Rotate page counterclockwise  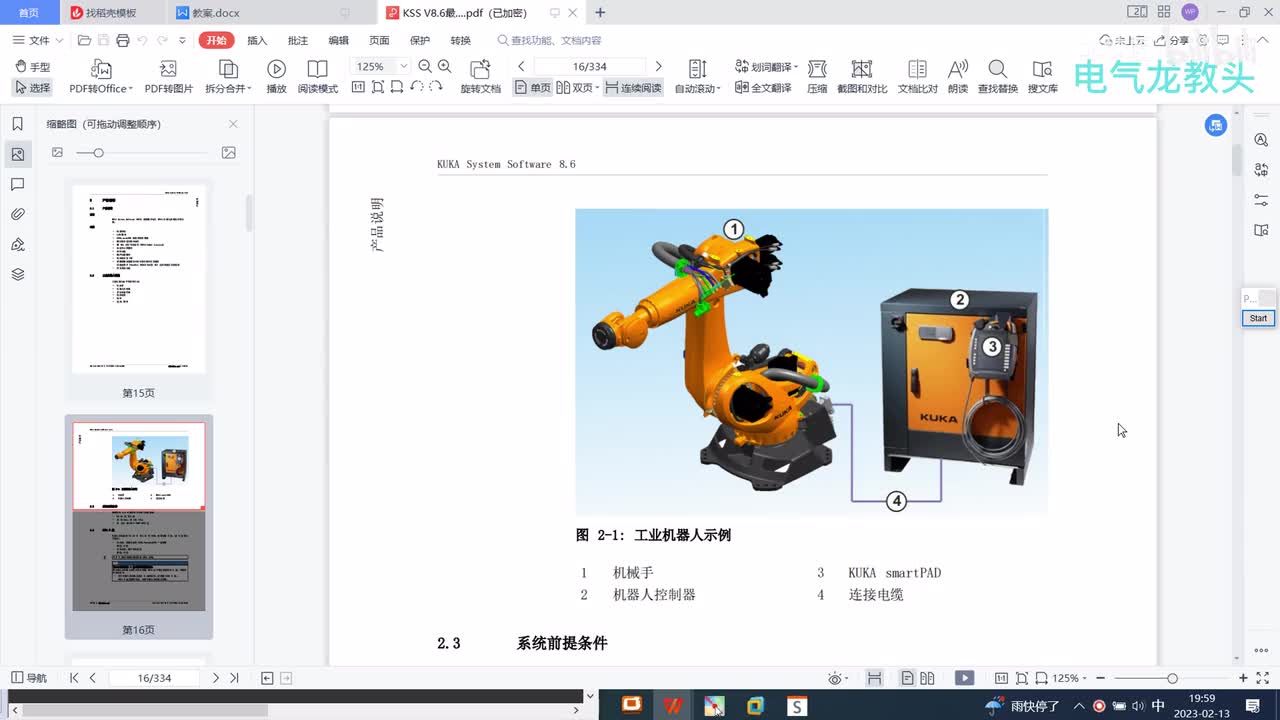416,88
